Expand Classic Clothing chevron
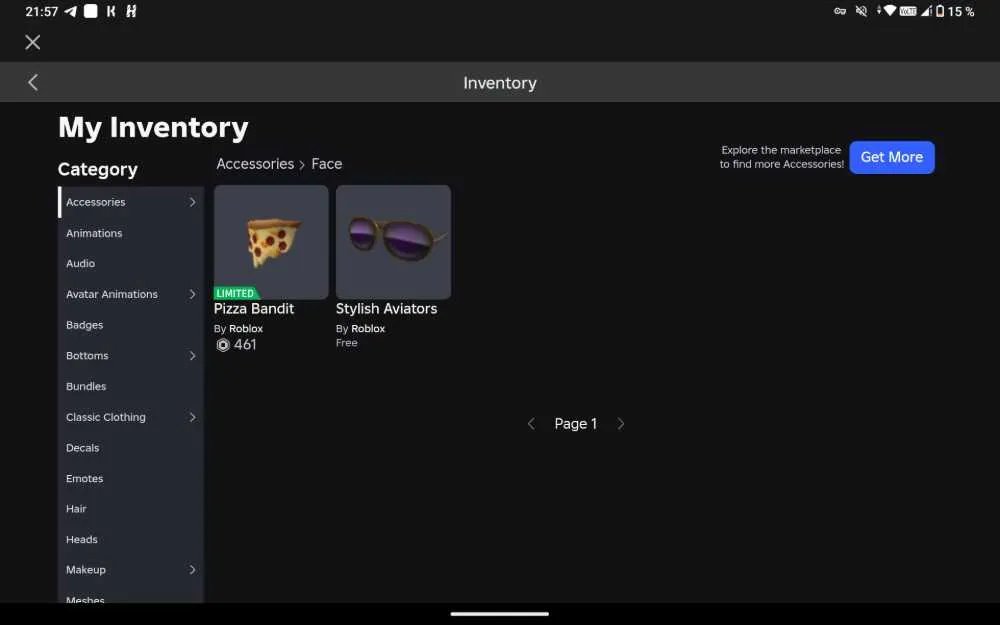1000x625 pixels. click(x=193, y=417)
